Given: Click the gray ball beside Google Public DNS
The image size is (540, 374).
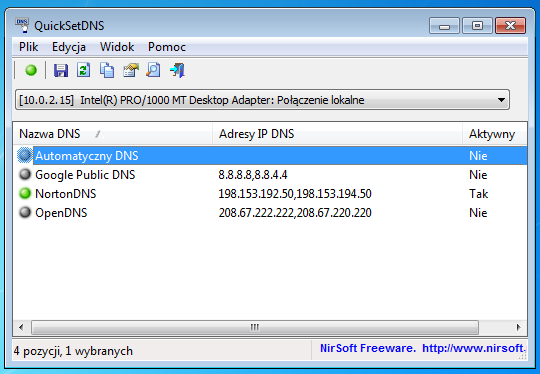Looking at the screenshot, I should [x=25, y=174].
